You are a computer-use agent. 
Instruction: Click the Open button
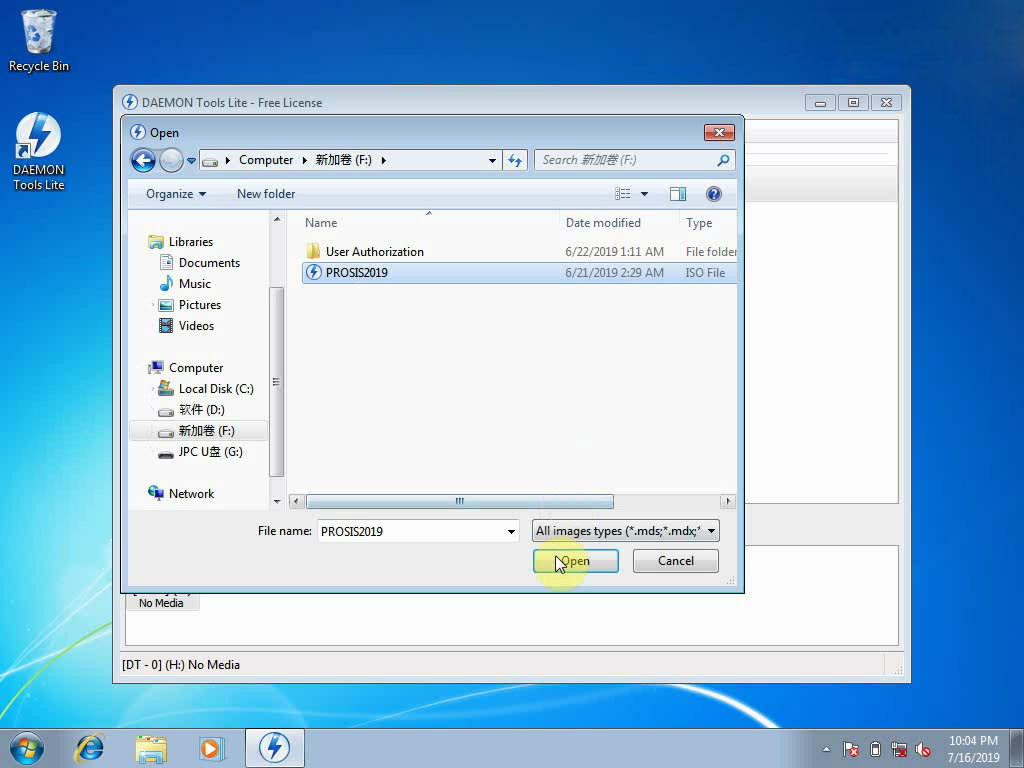[575, 561]
